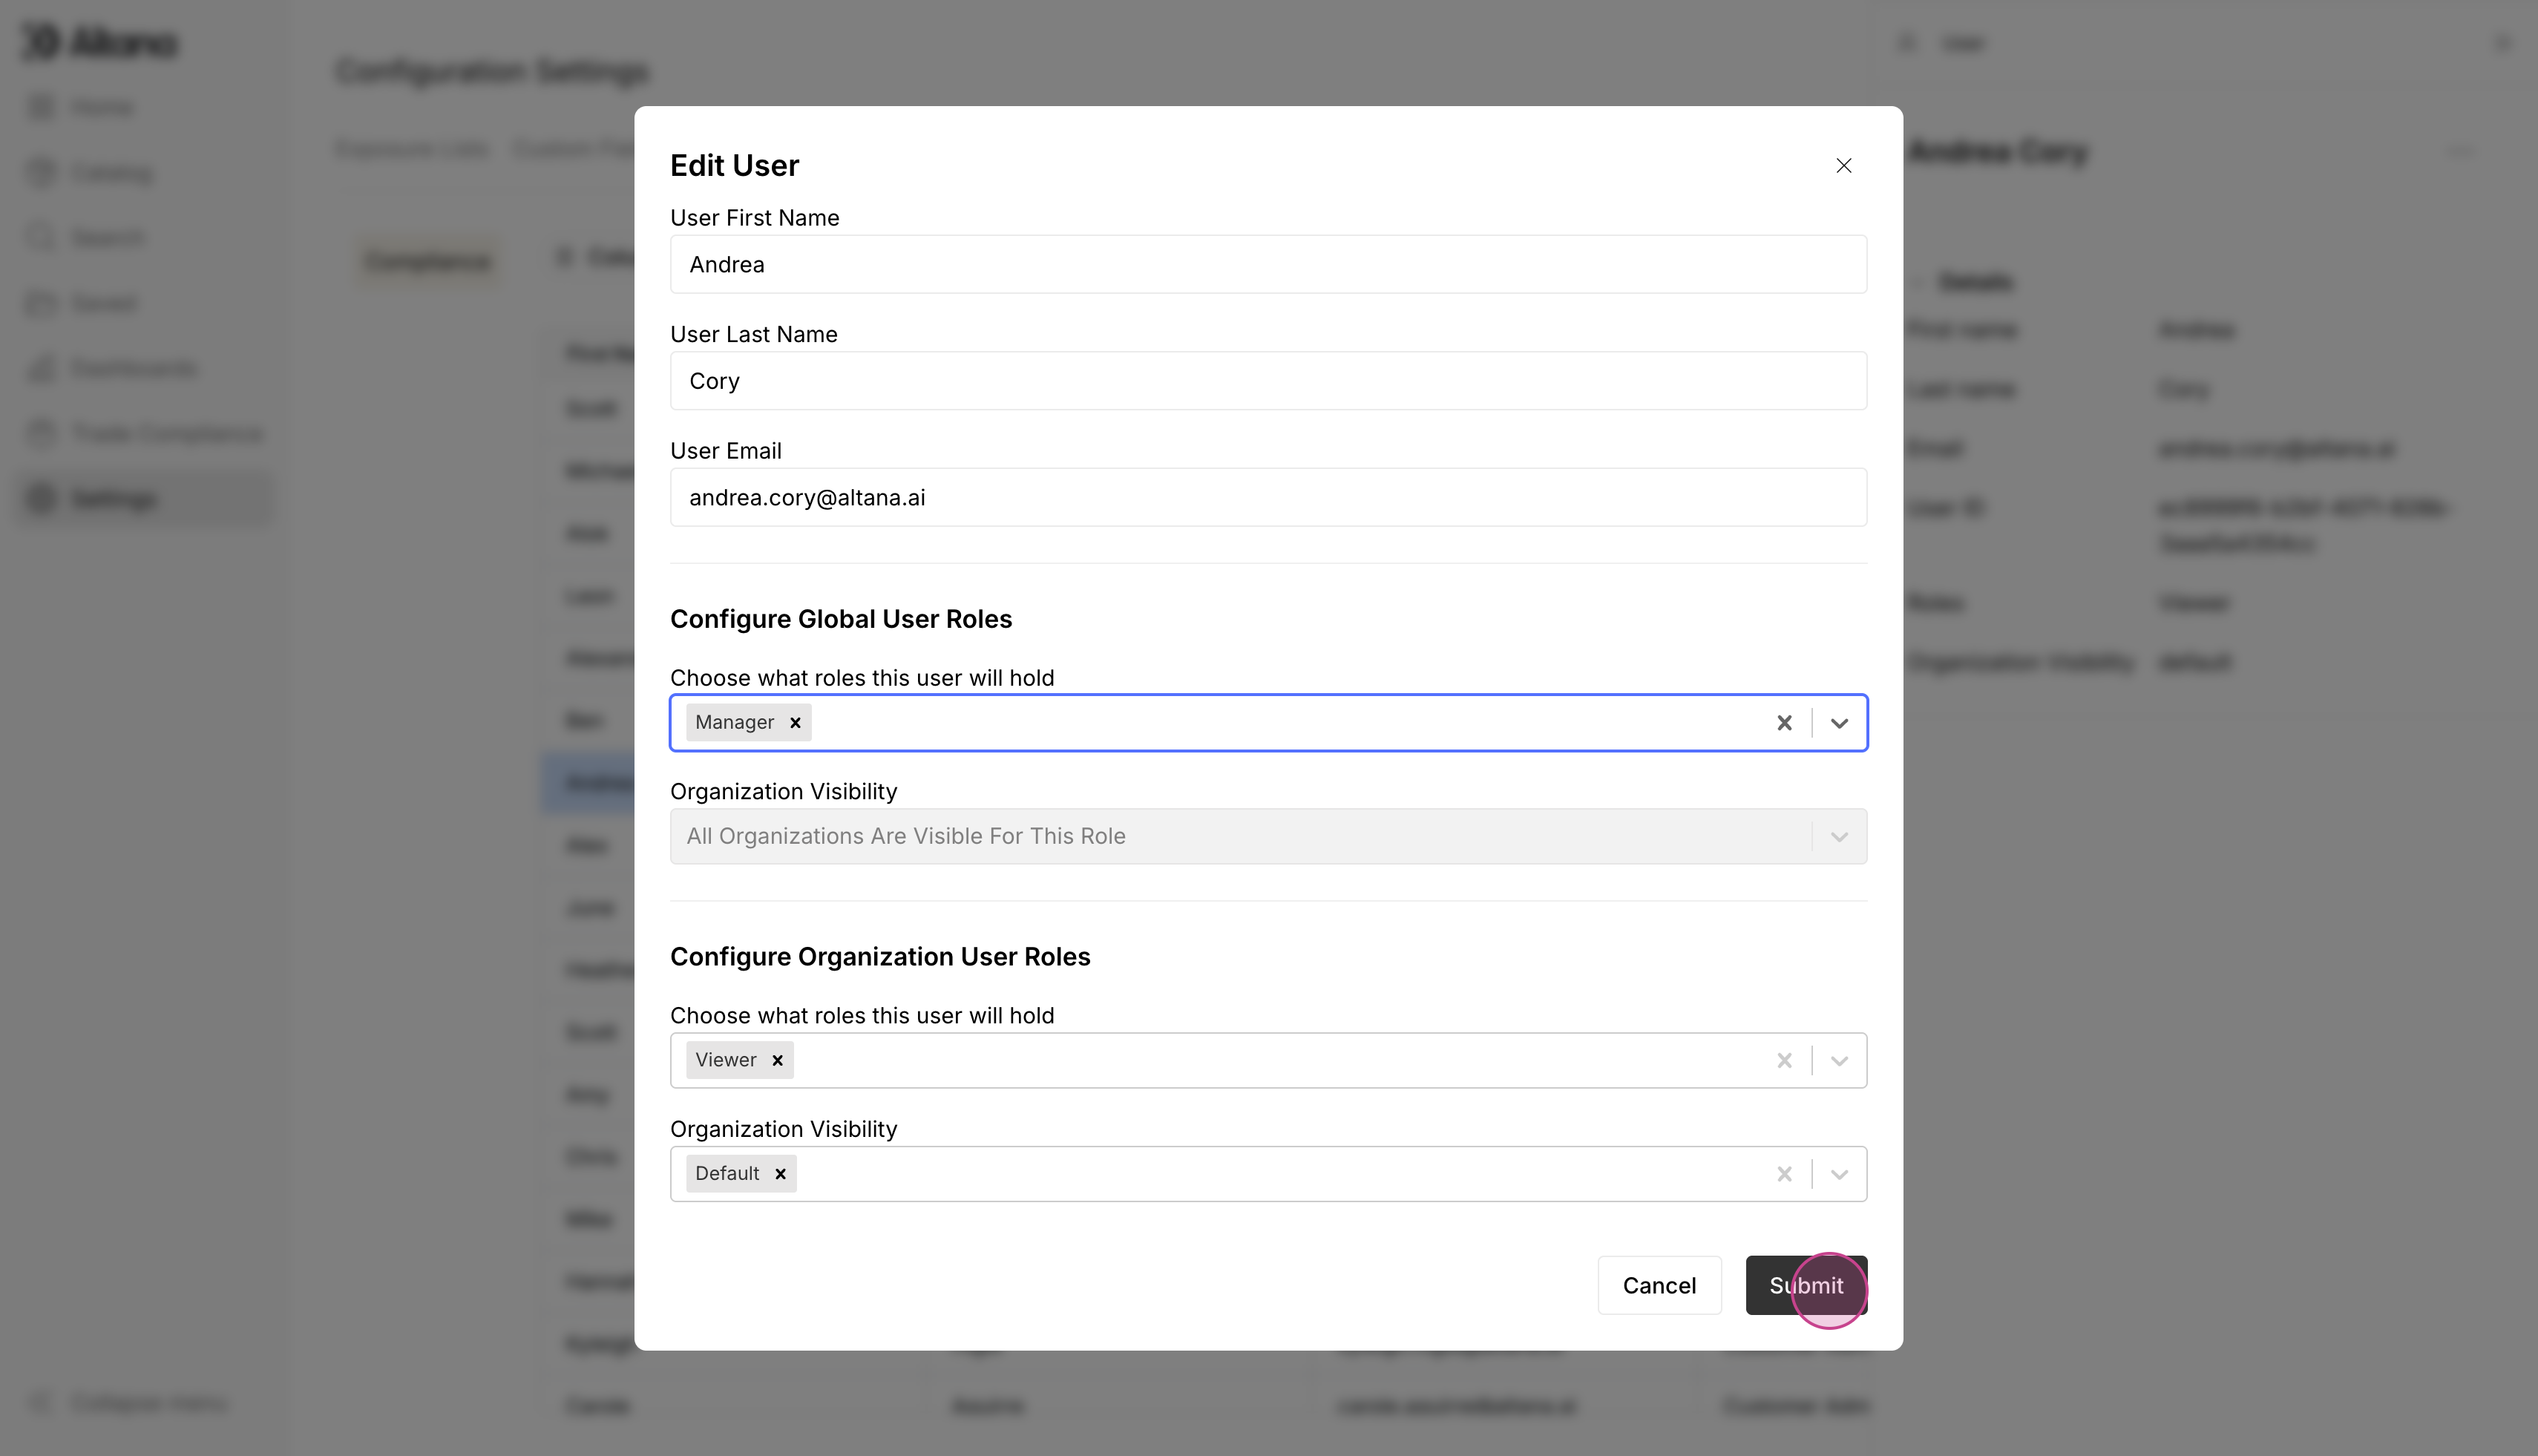Click the Manager role chip label
This screenshot has width=2538, height=1456.
(734, 722)
